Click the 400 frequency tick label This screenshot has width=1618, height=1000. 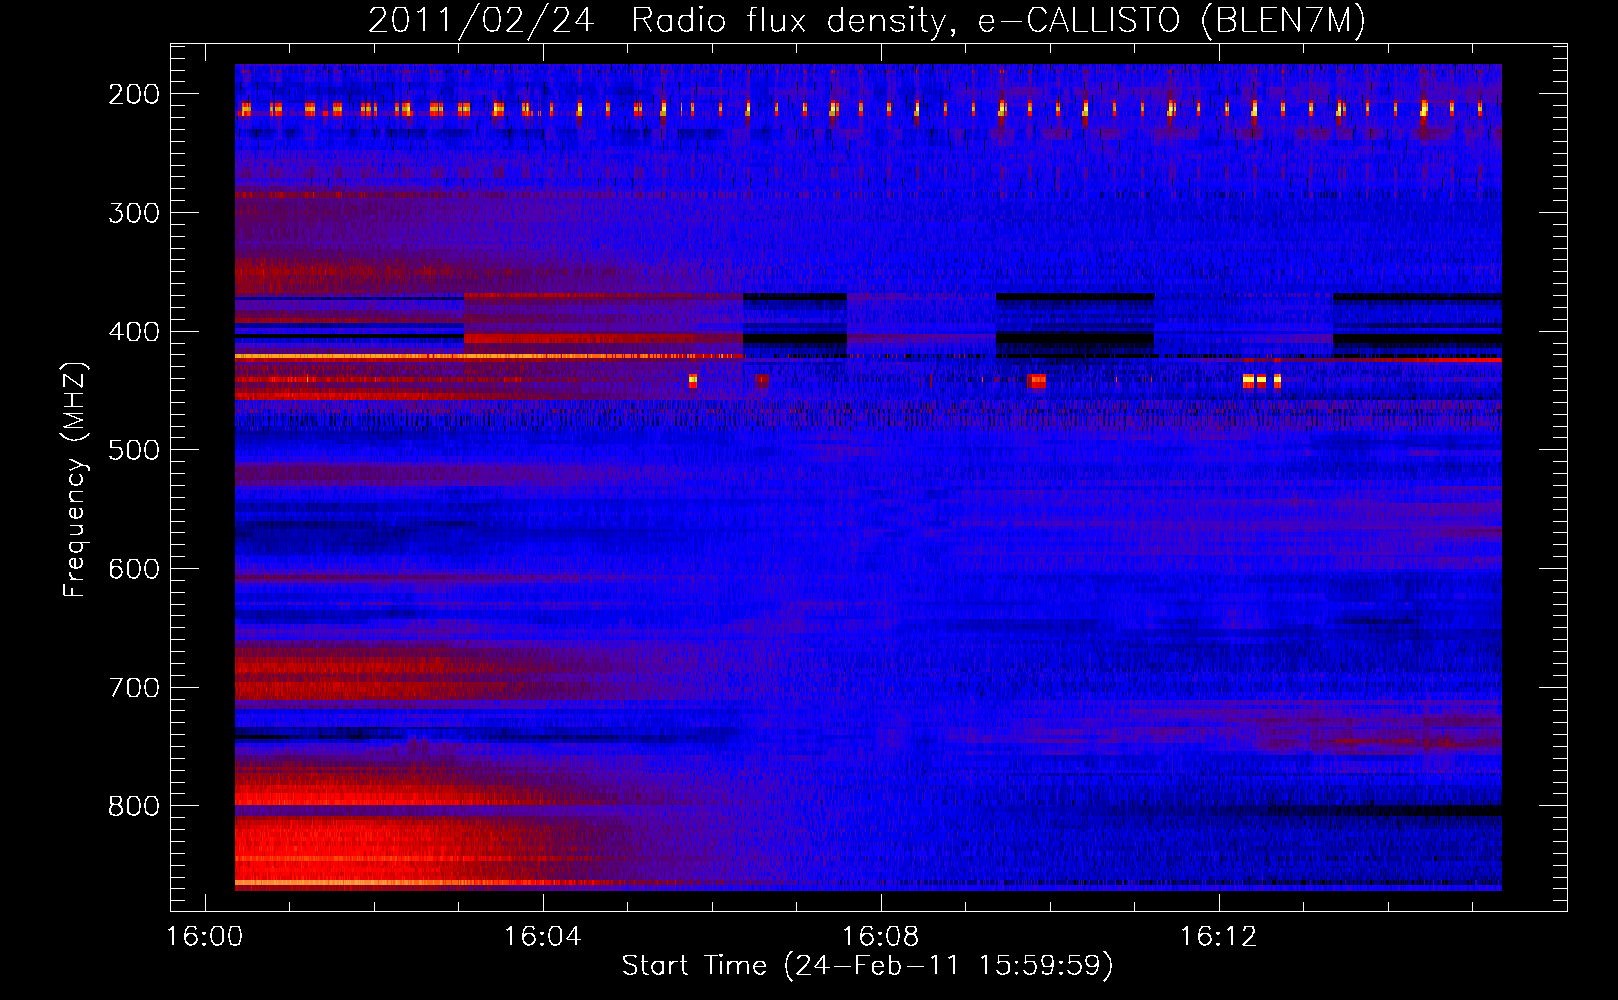pyautogui.click(x=134, y=332)
